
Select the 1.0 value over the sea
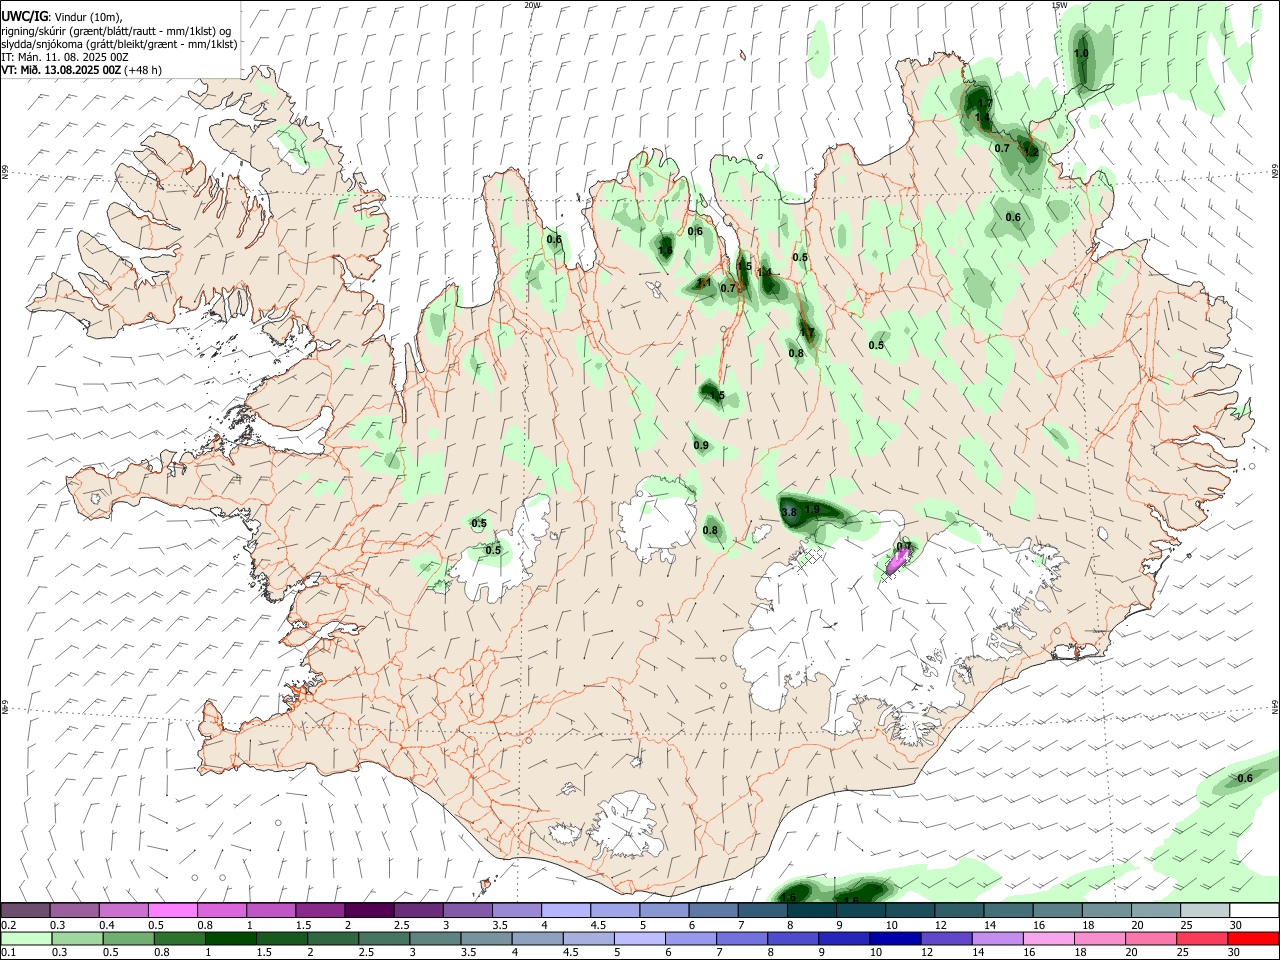[1081, 53]
